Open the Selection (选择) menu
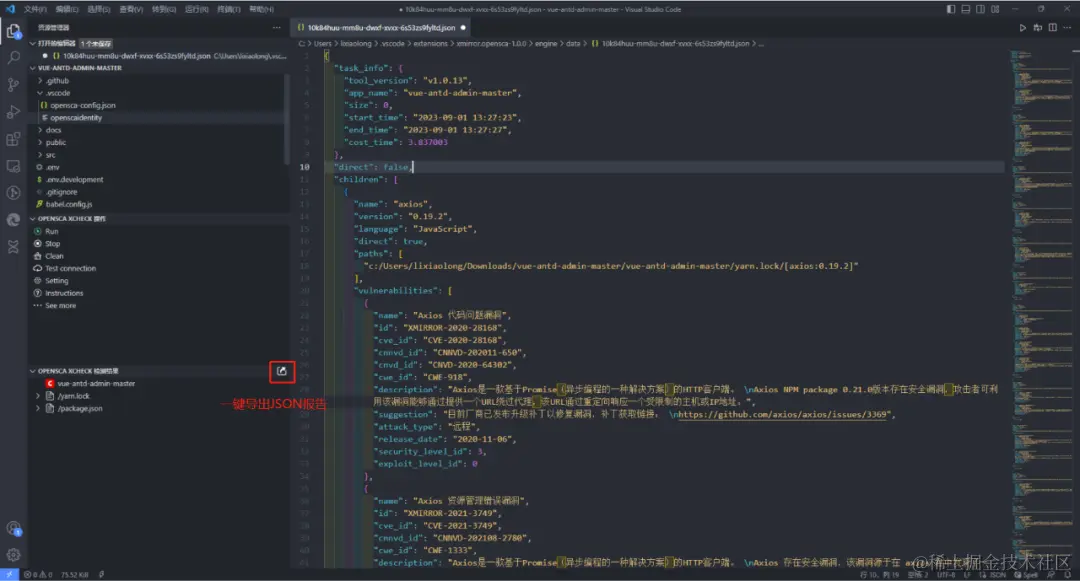Viewport: 1080px width, 581px height. (98, 9)
